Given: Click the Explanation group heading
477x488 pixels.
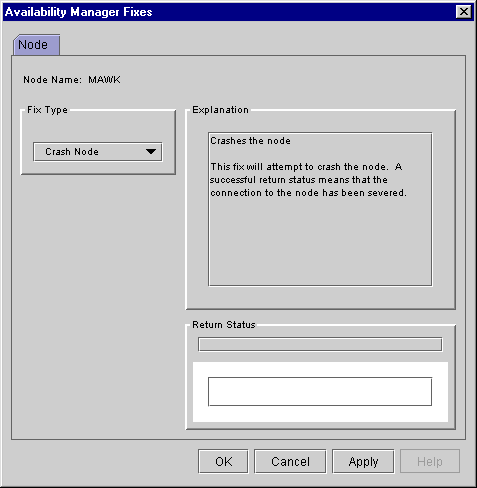Looking at the screenshot, I should pos(220,110).
